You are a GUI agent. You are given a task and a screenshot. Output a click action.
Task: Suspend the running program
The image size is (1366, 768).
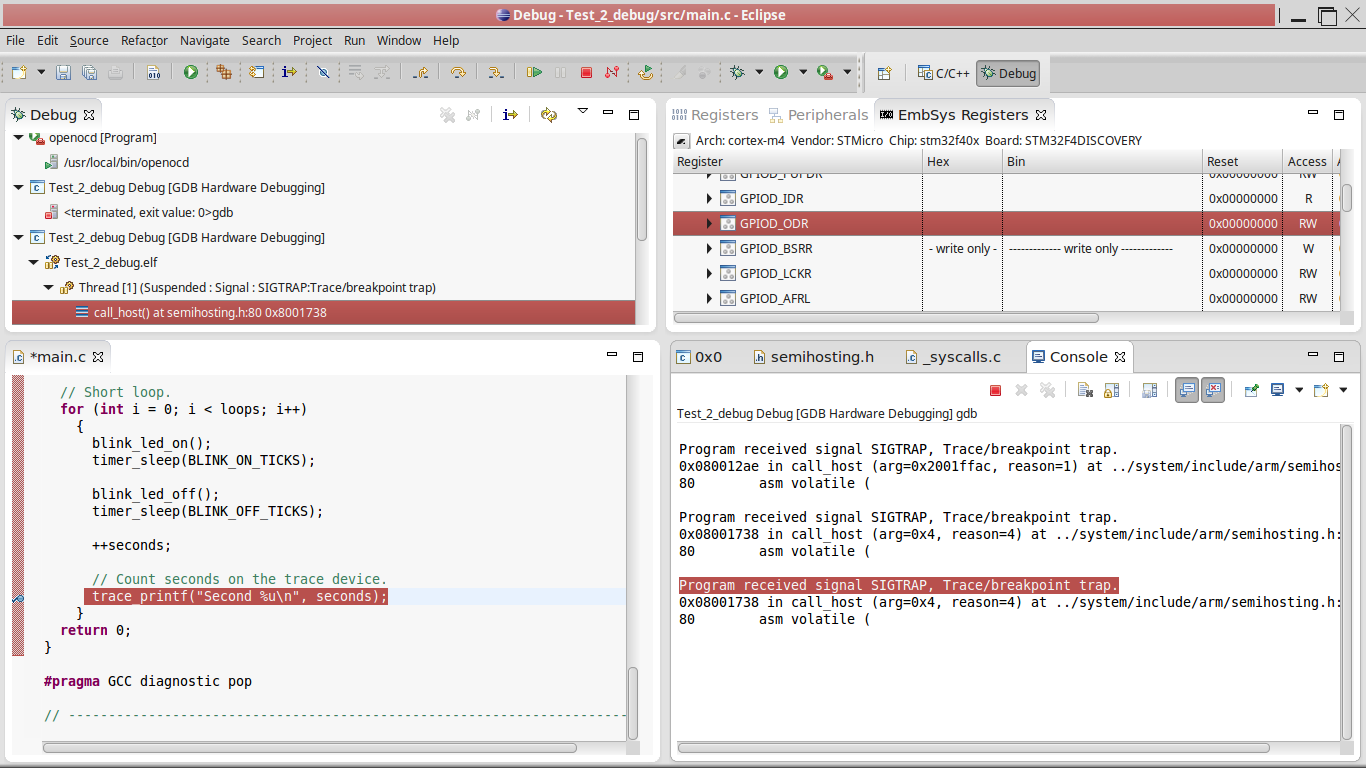(560, 72)
